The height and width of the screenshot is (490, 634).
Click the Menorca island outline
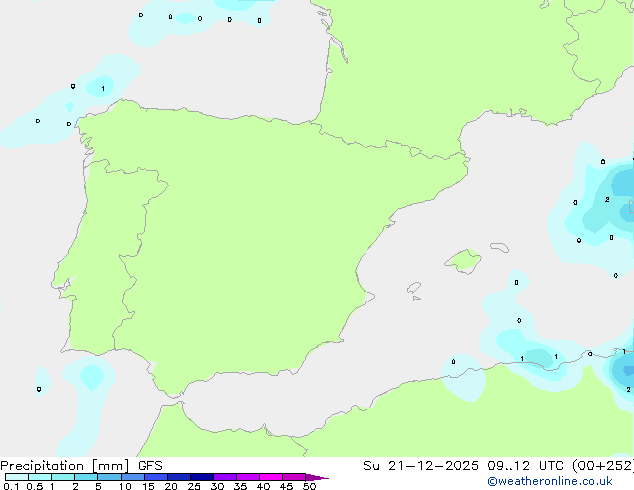point(499,247)
